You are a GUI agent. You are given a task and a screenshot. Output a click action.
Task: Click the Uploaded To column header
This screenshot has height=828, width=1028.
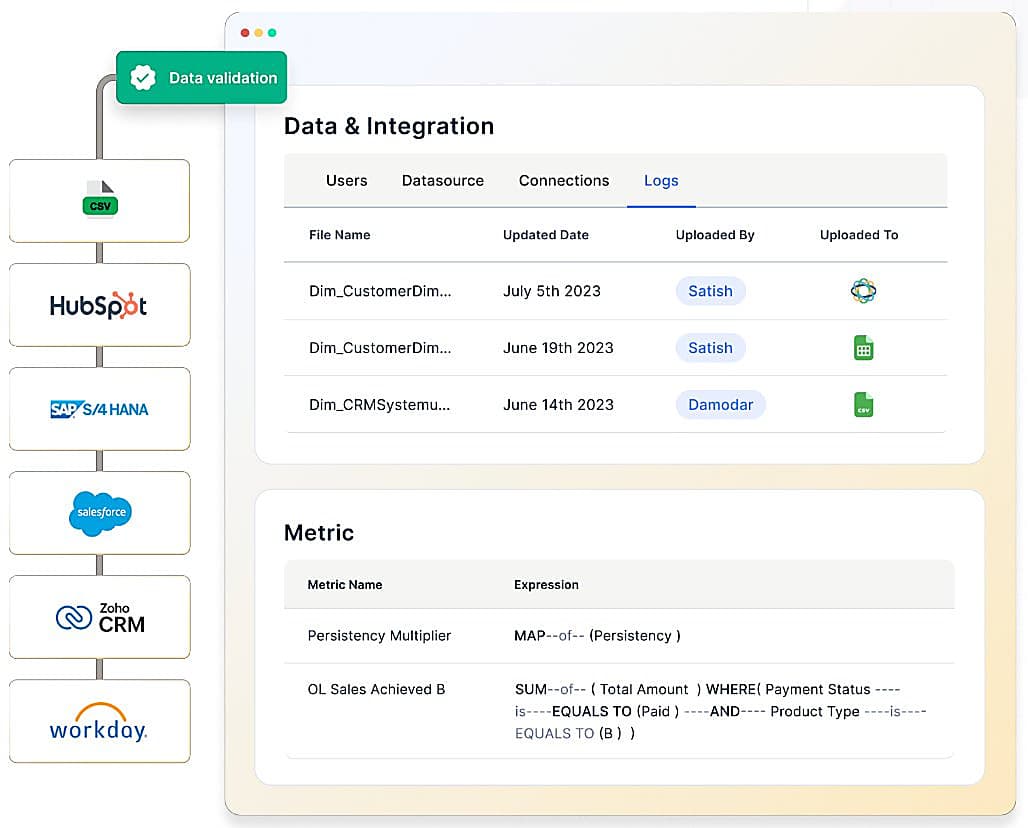(x=859, y=235)
